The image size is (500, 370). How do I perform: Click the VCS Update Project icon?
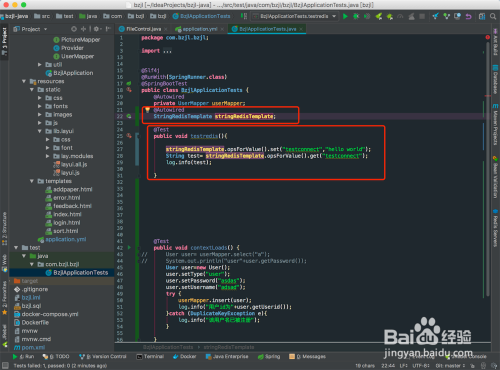coord(435,16)
